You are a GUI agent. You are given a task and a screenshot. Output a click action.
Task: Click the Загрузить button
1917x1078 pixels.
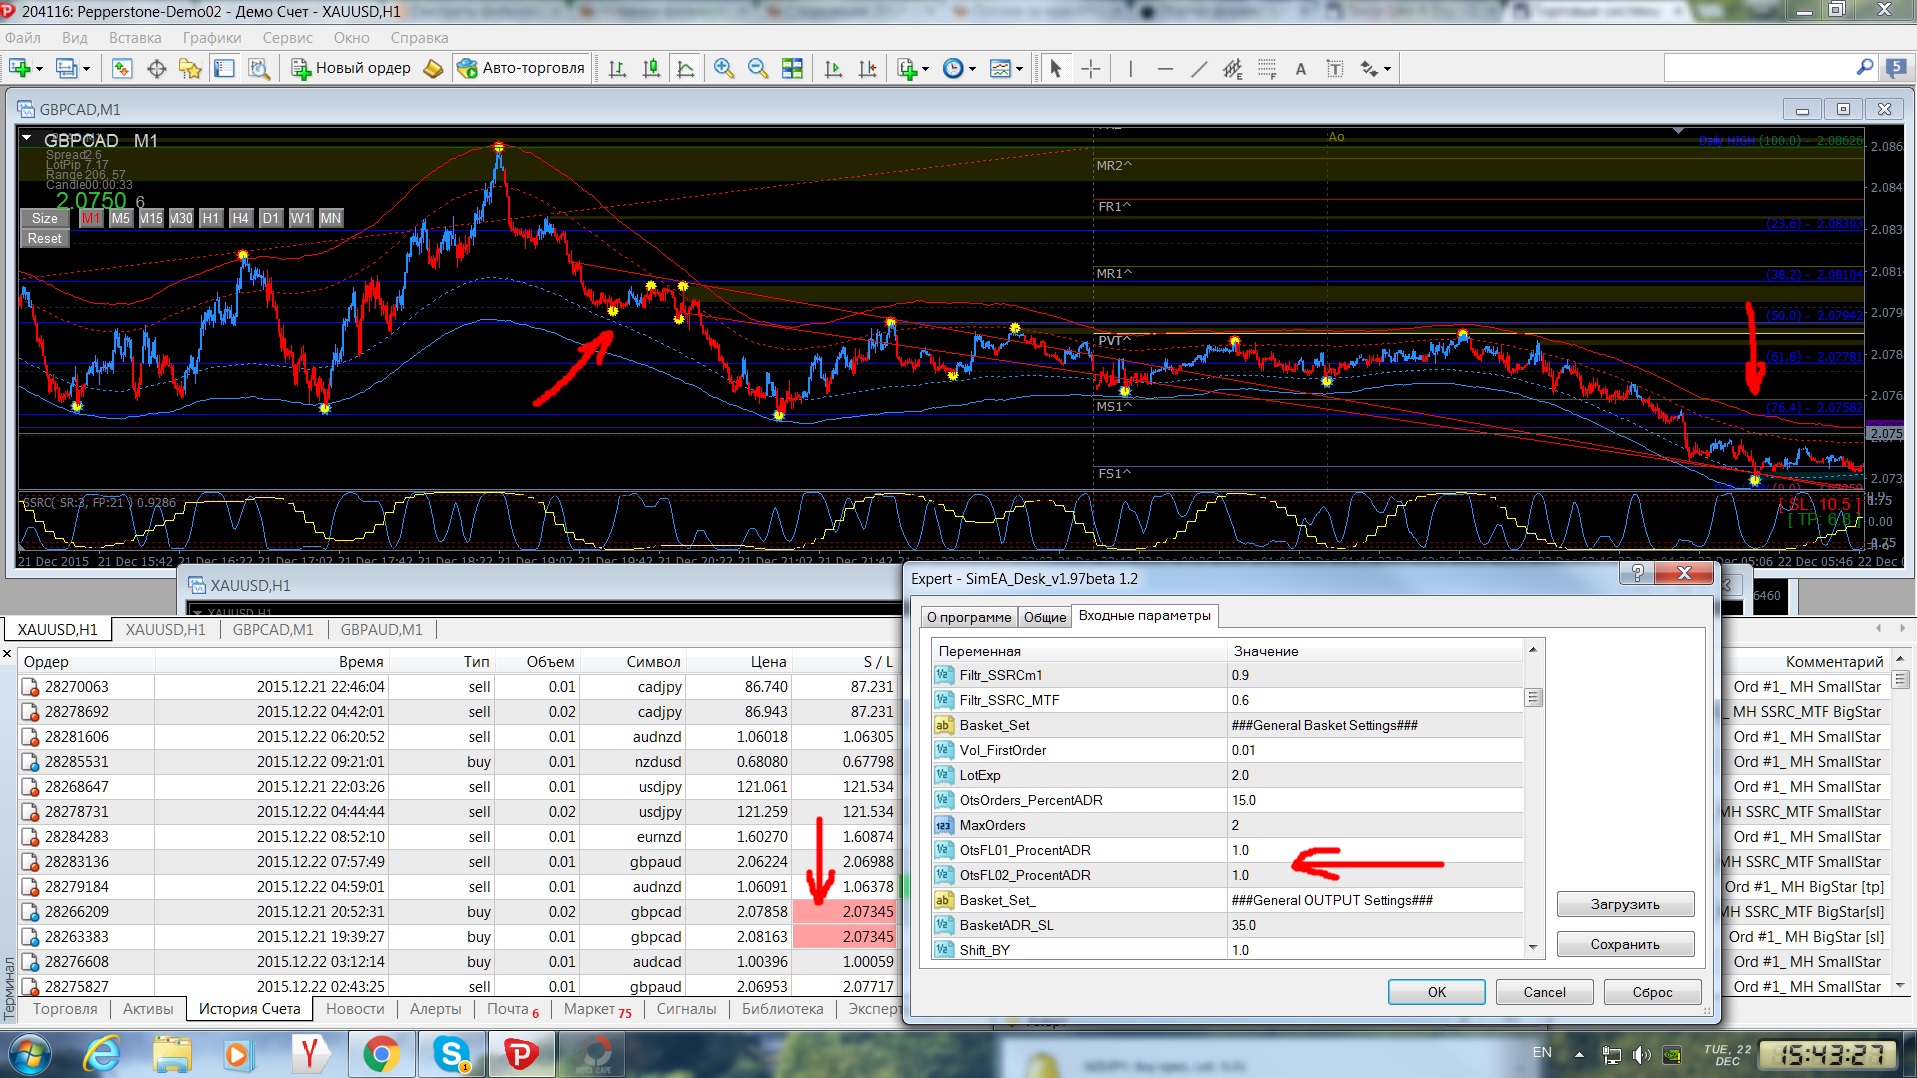click(x=1625, y=904)
